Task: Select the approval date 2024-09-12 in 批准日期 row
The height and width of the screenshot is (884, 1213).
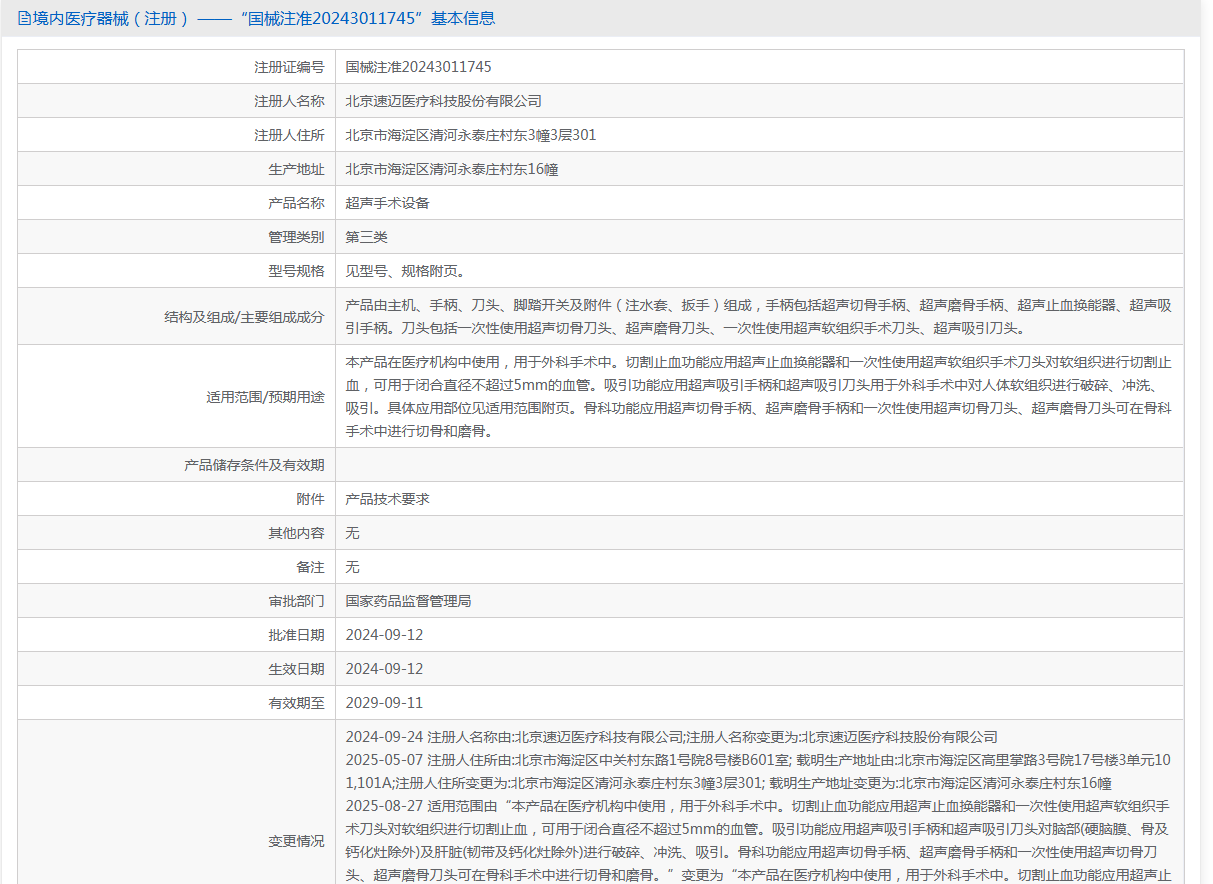Action: 385,635
